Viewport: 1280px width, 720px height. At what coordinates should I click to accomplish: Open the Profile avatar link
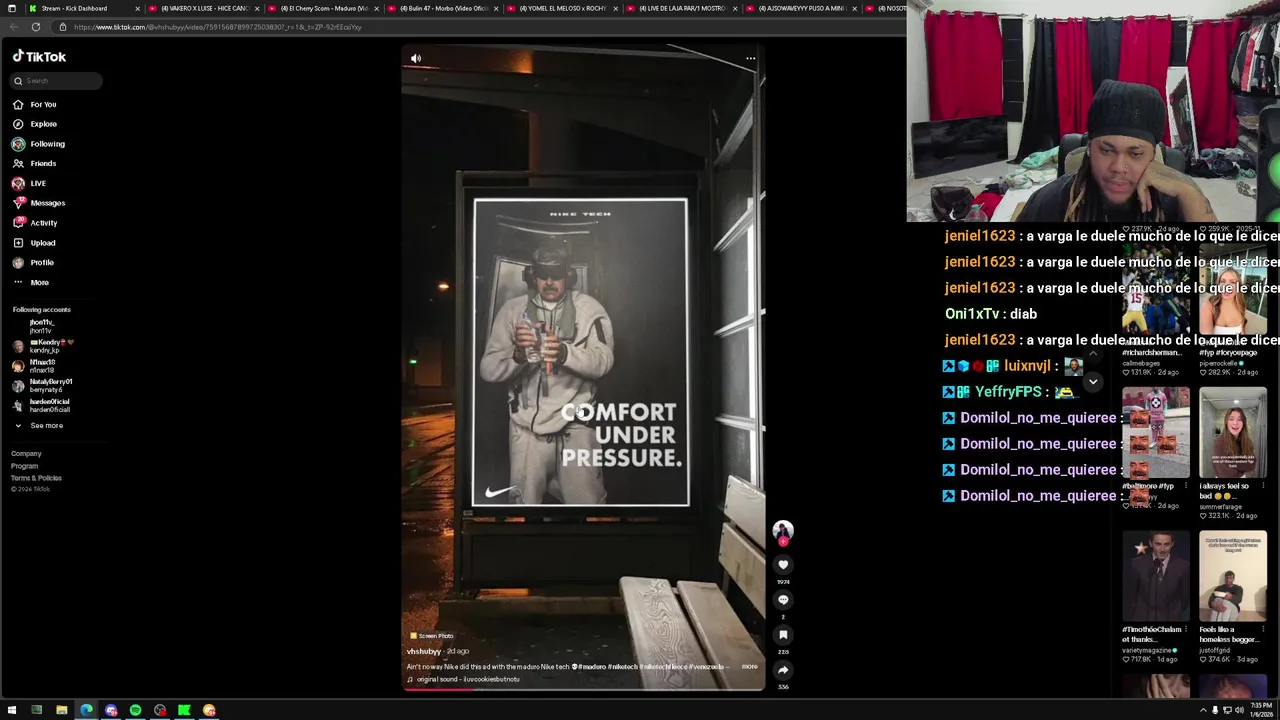coord(18,262)
